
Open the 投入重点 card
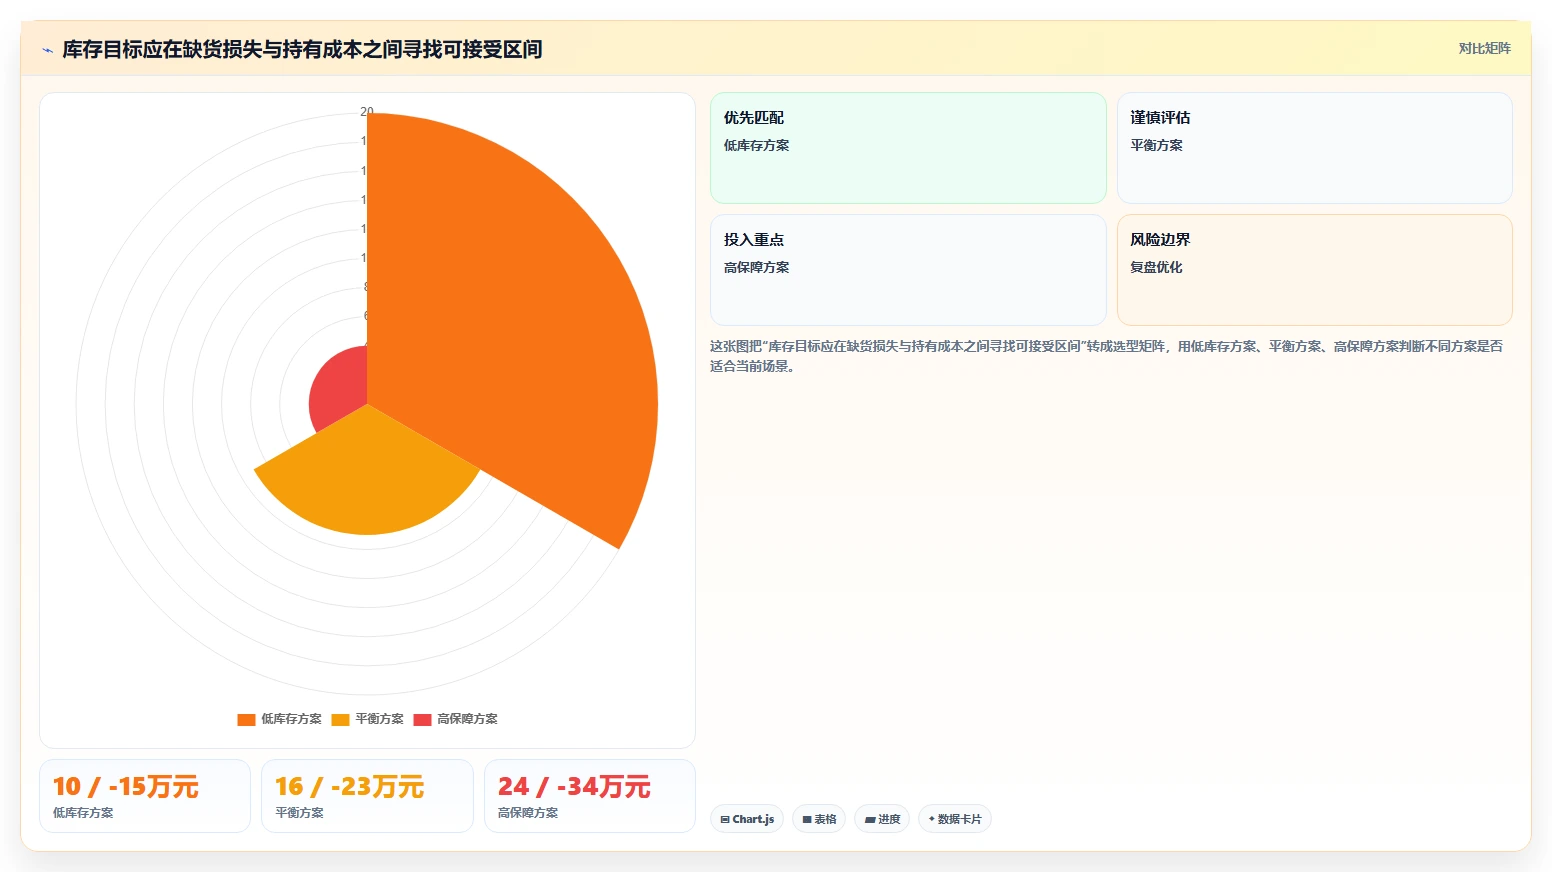908,270
